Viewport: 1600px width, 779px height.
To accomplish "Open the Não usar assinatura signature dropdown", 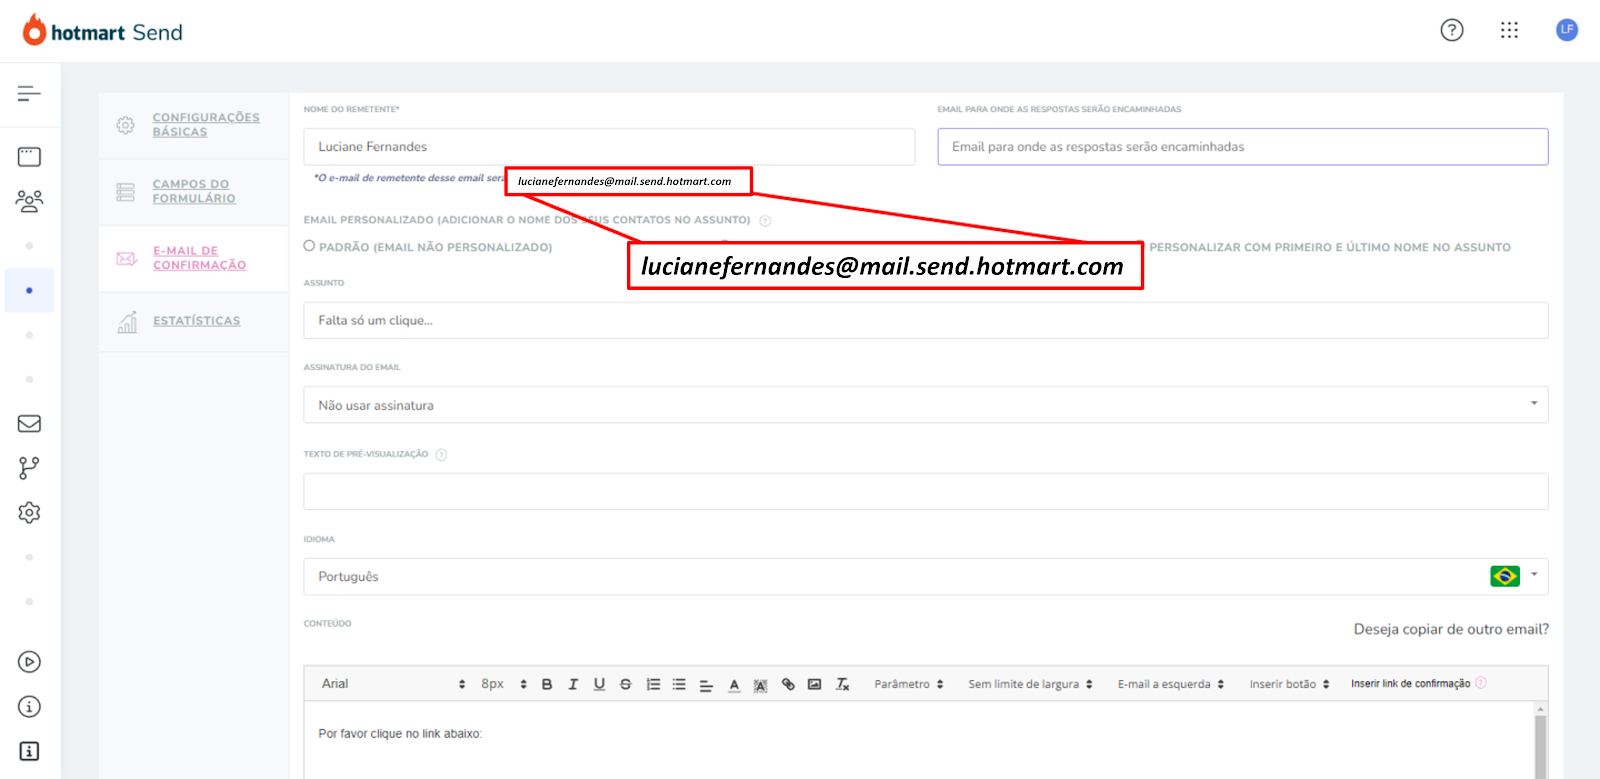I will [926, 405].
